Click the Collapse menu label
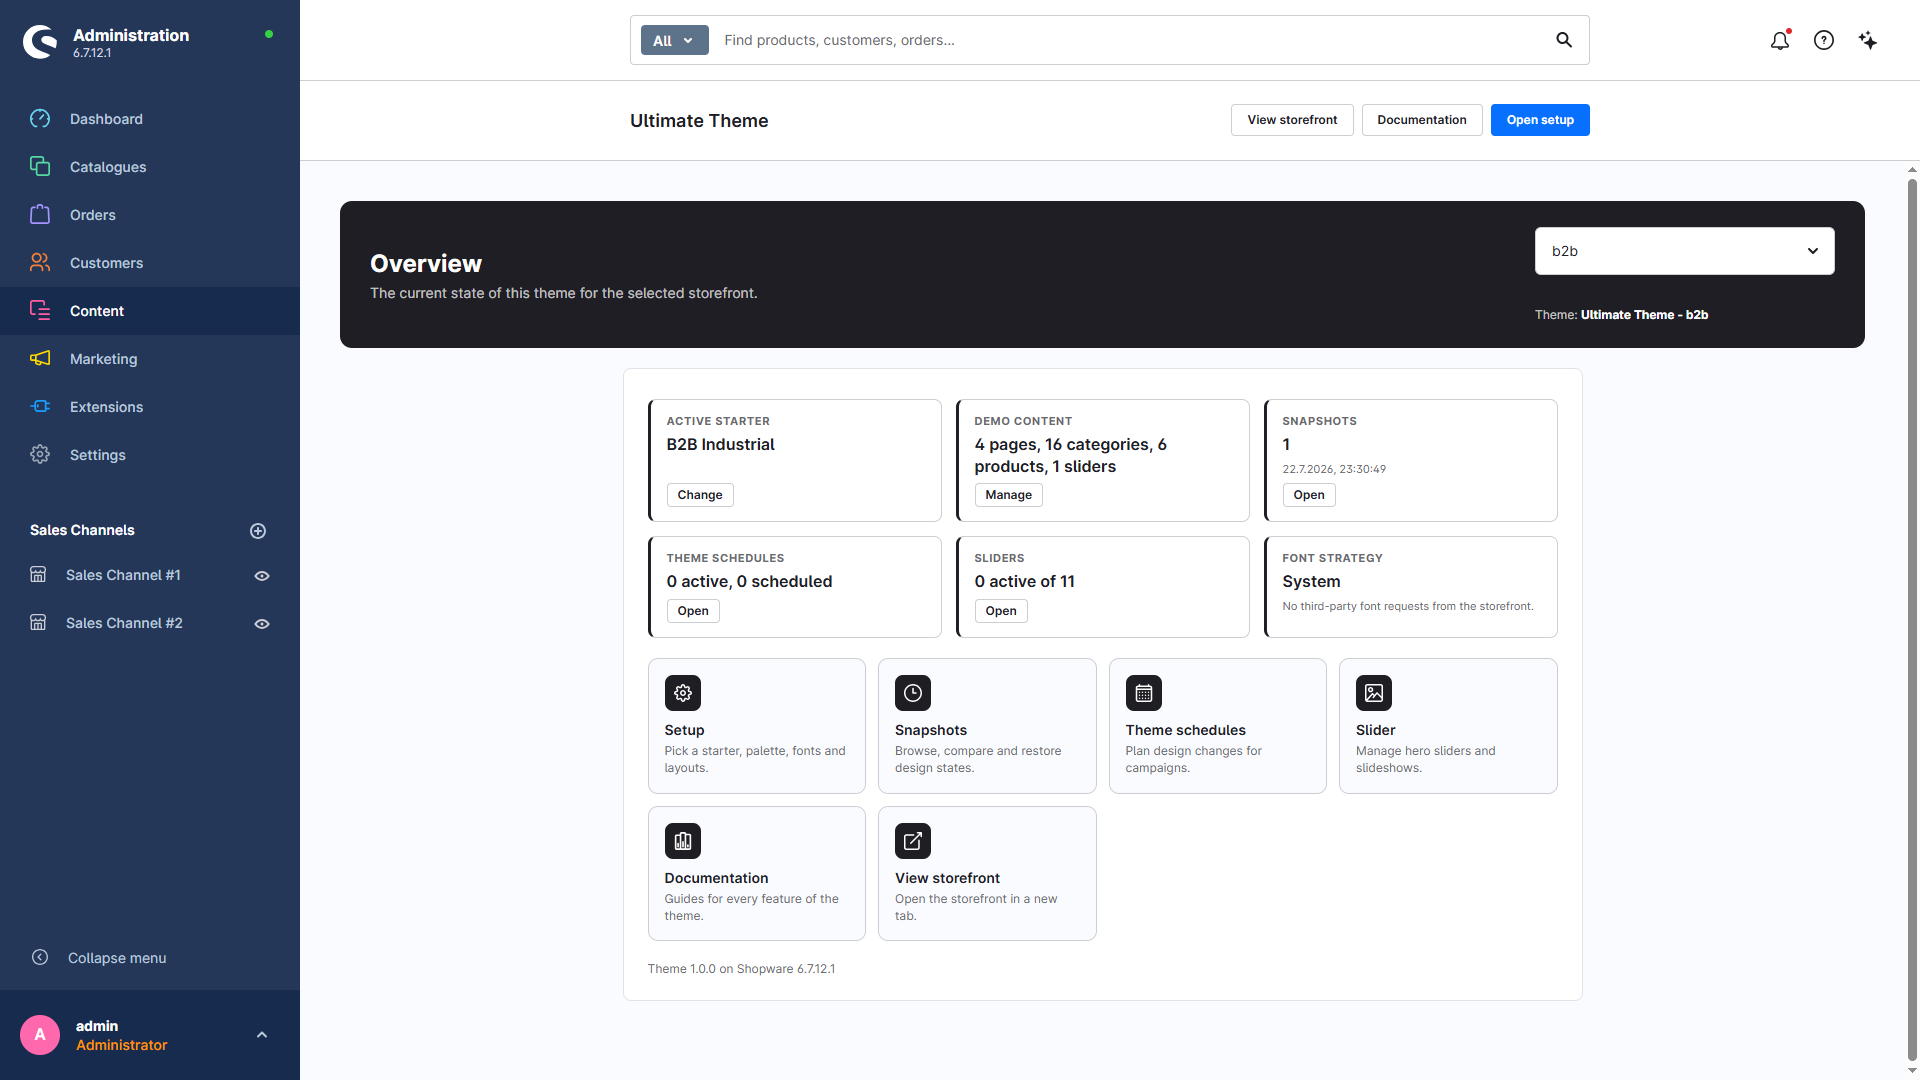 (117, 958)
